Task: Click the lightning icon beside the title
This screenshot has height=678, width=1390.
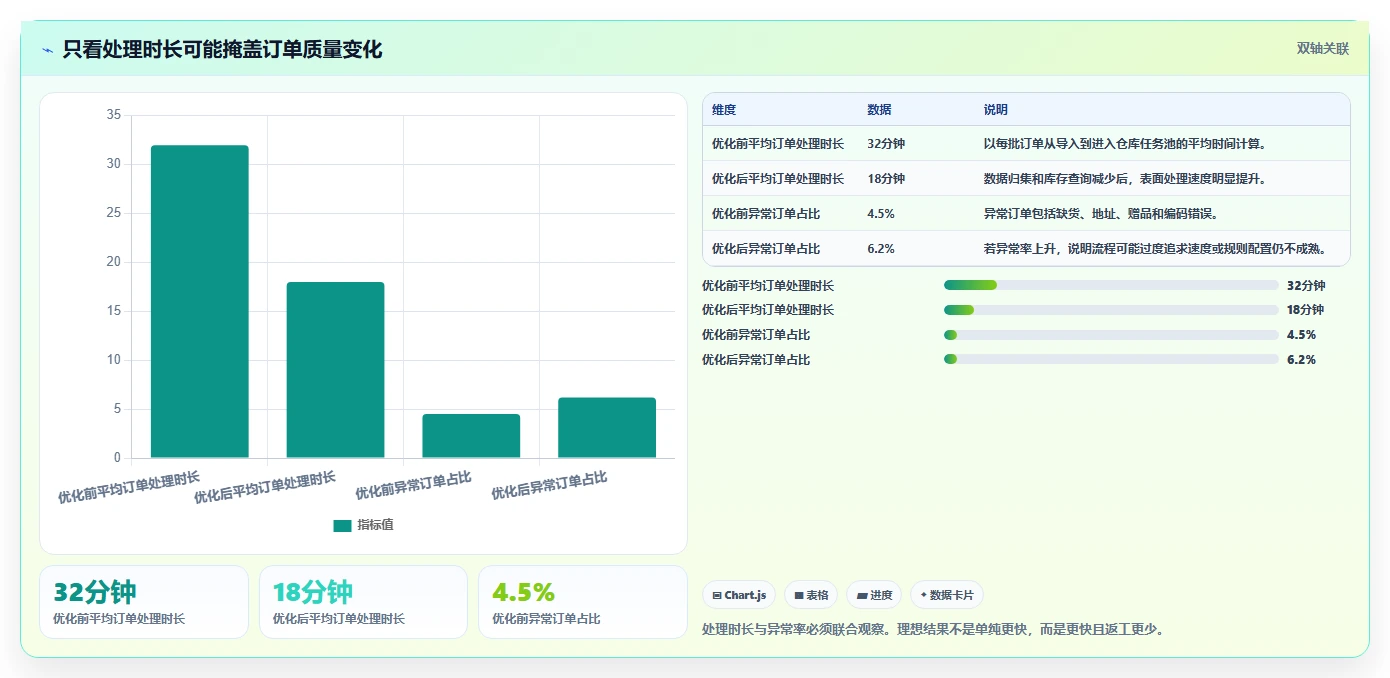Action: point(48,50)
